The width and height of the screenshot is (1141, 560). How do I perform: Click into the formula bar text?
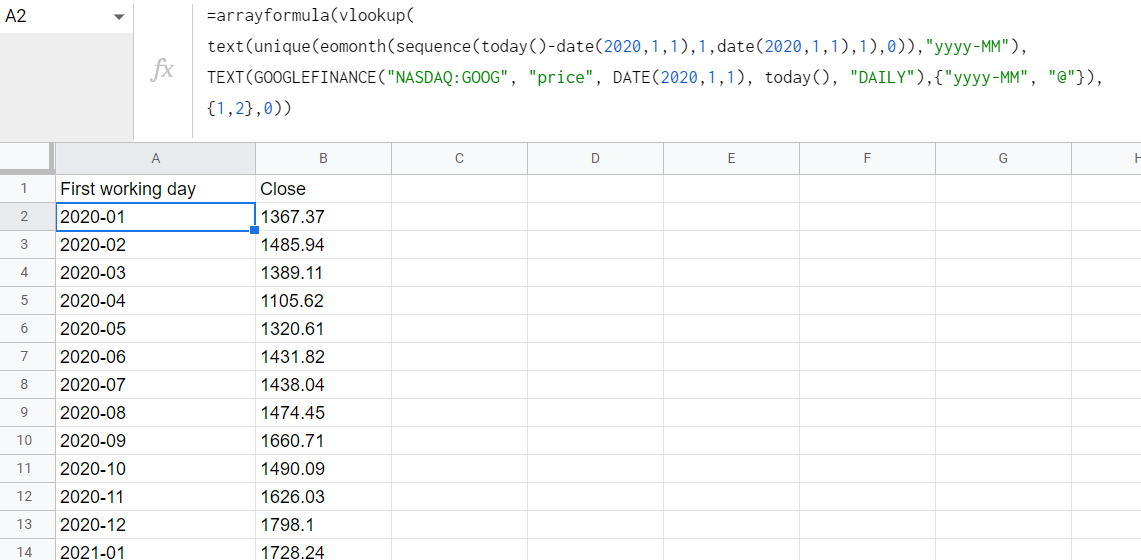point(655,63)
